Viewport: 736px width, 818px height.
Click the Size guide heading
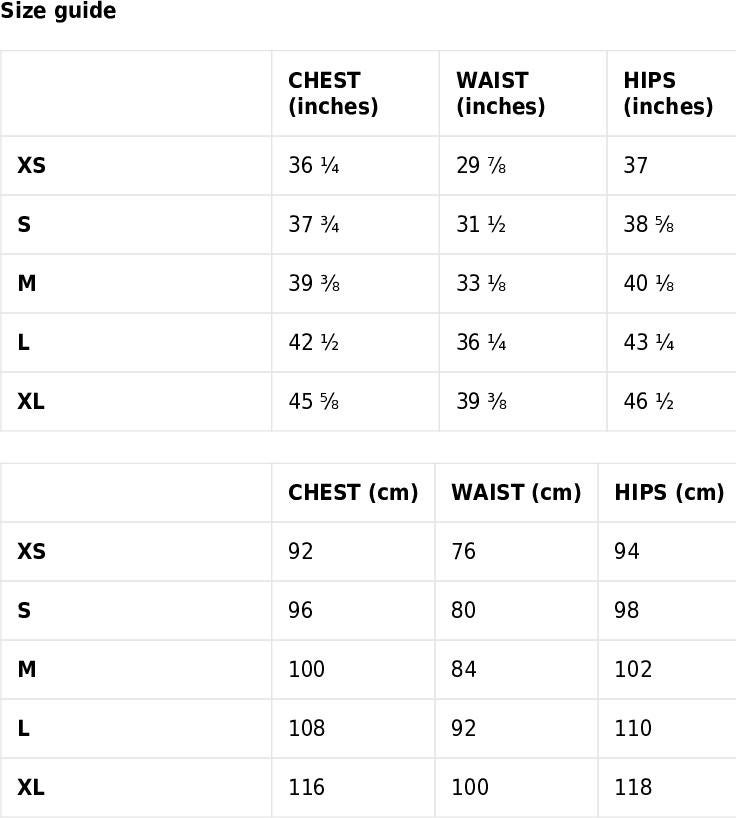(58, 10)
